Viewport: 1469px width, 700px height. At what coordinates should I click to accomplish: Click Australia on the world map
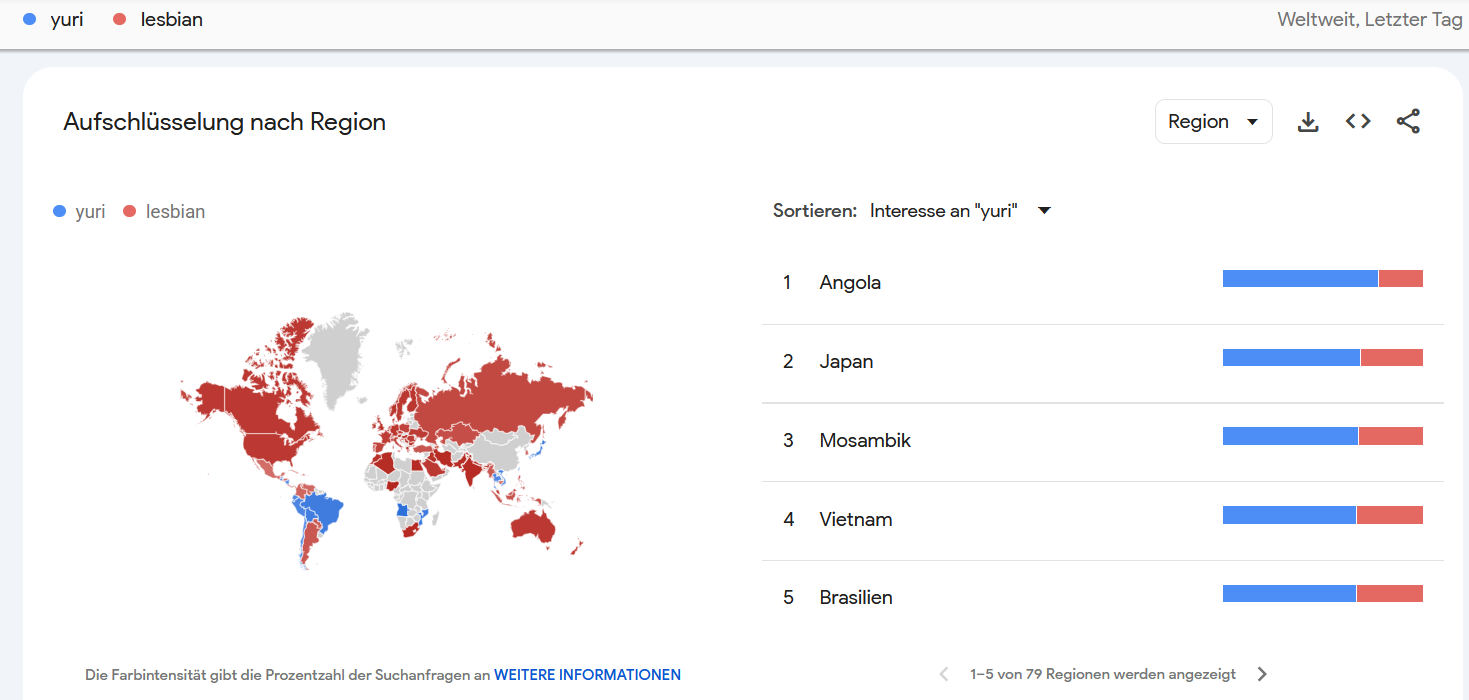(x=532, y=525)
